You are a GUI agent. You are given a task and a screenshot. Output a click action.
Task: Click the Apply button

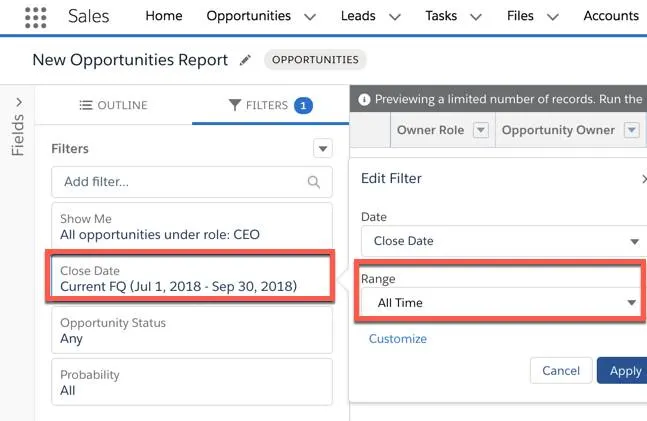622,371
